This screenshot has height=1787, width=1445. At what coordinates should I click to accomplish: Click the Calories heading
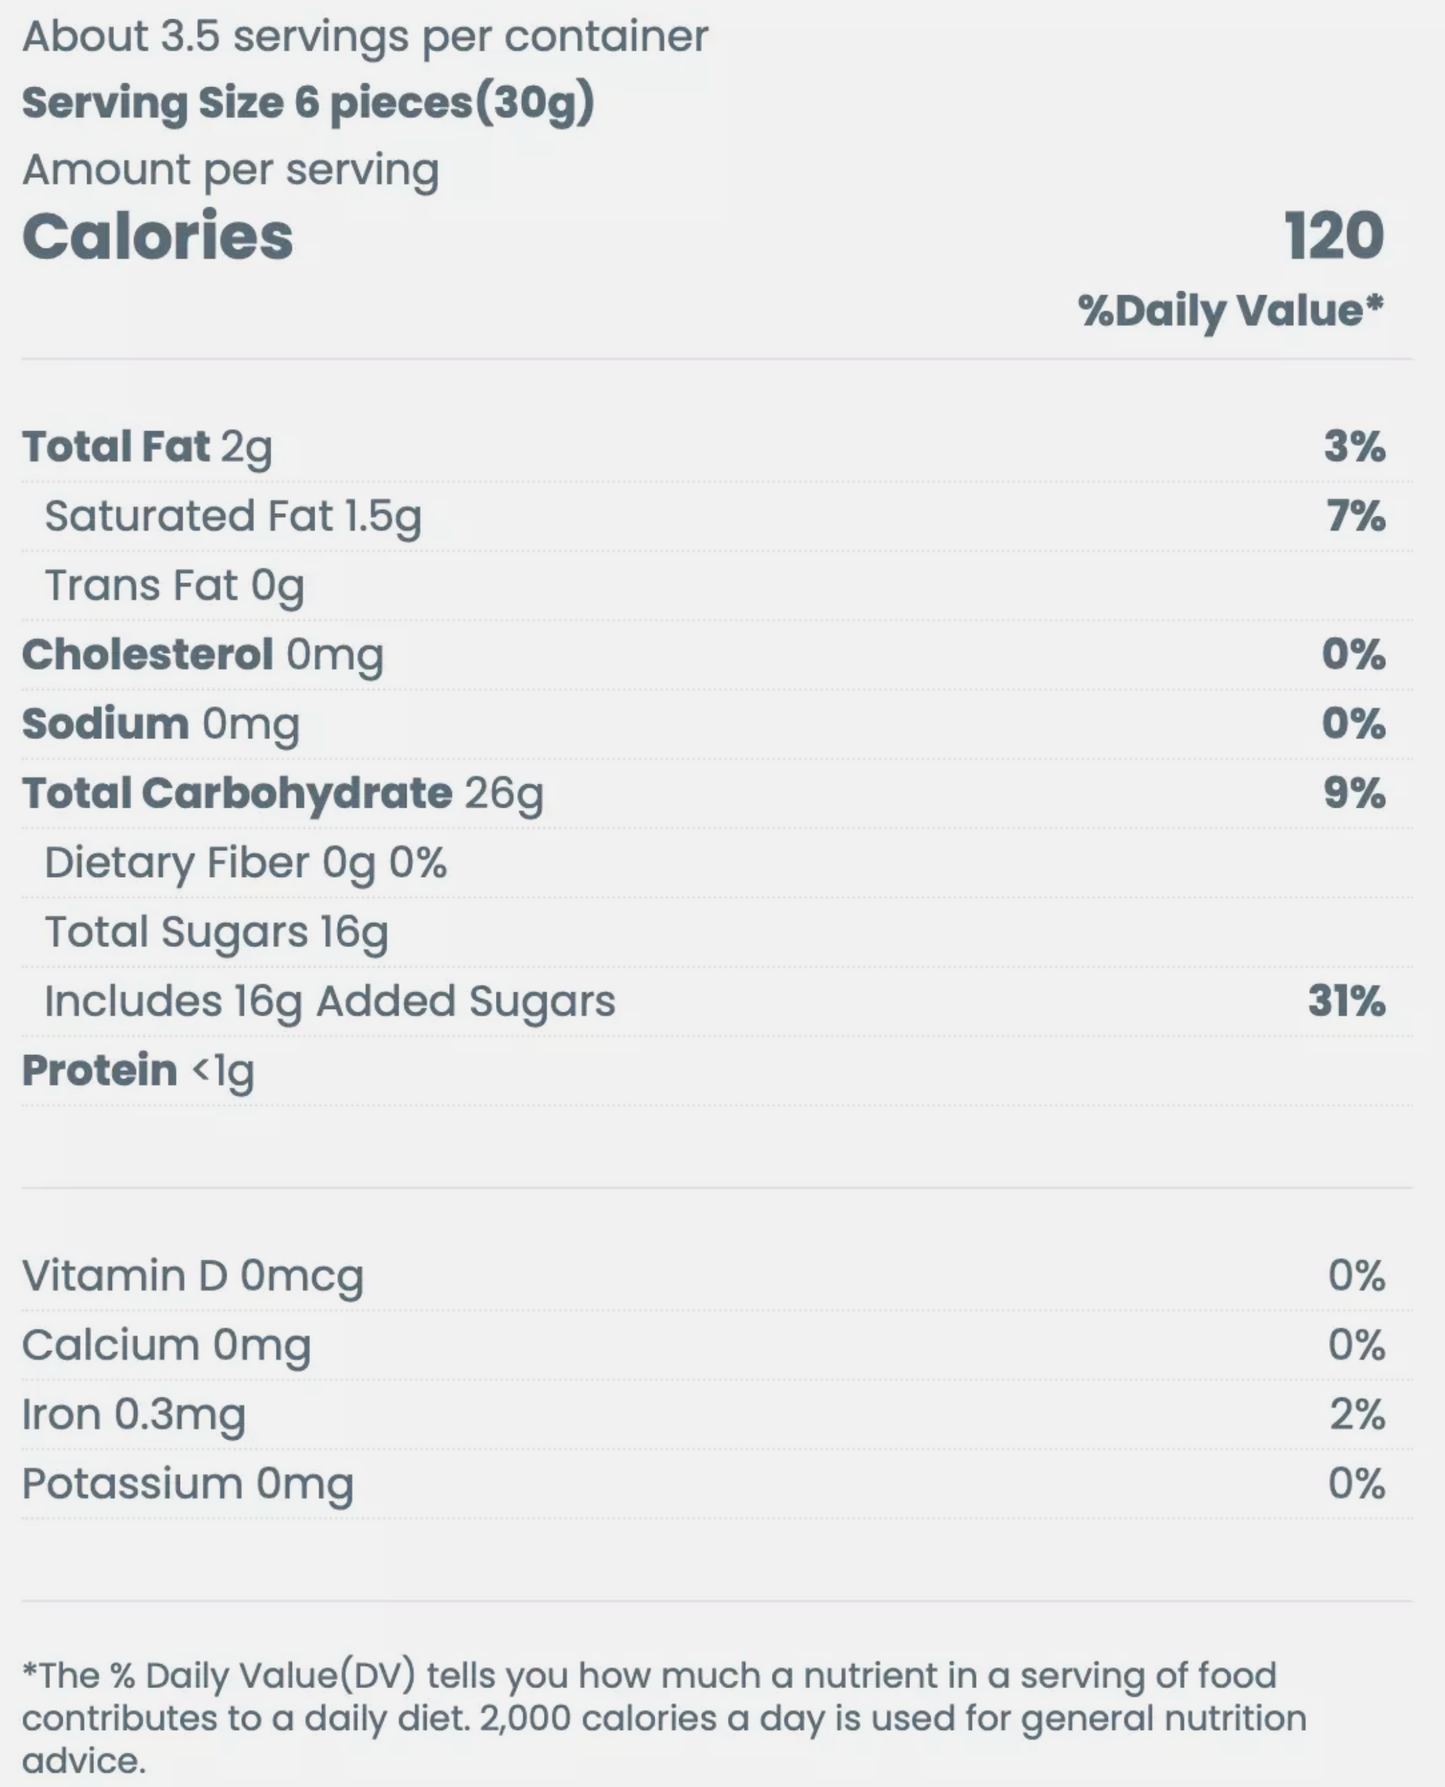click(158, 237)
